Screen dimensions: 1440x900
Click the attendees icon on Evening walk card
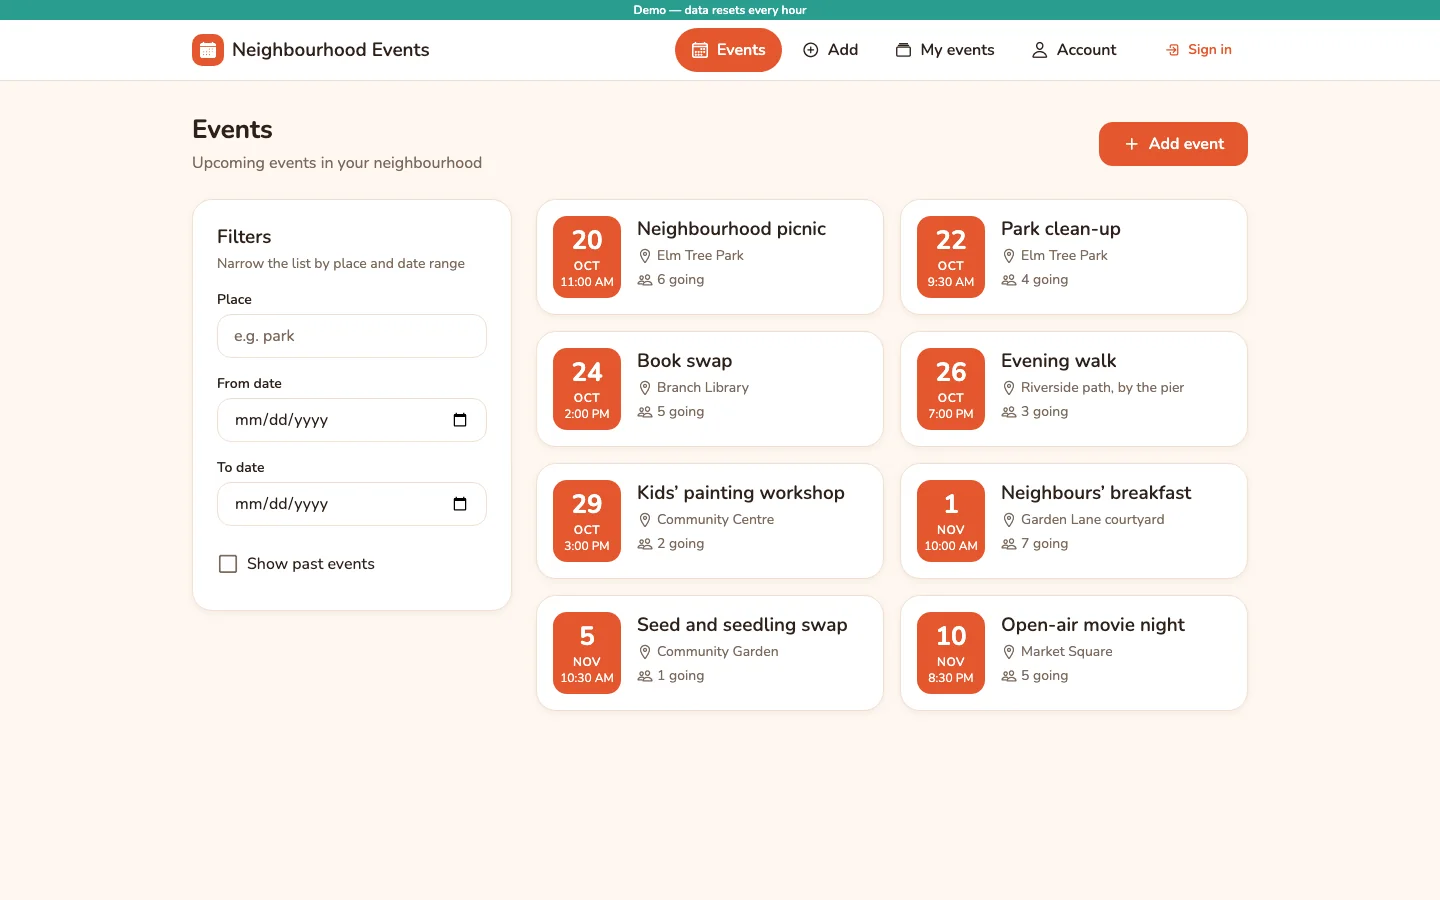click(x=1009, y=412)
